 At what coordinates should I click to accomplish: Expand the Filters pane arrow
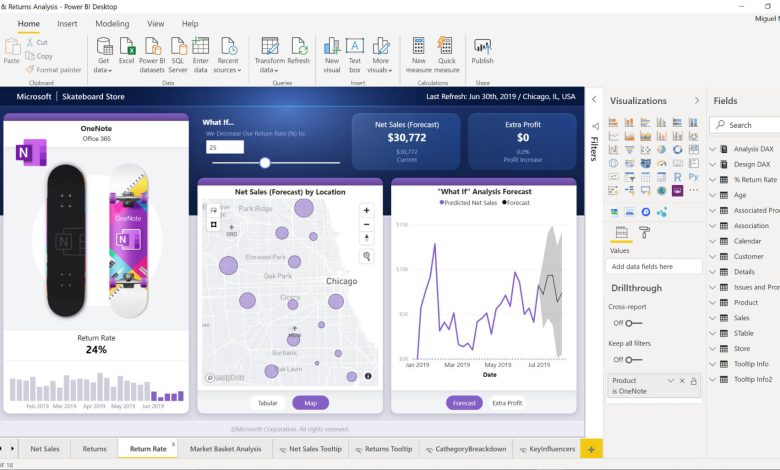click(594, 99)
